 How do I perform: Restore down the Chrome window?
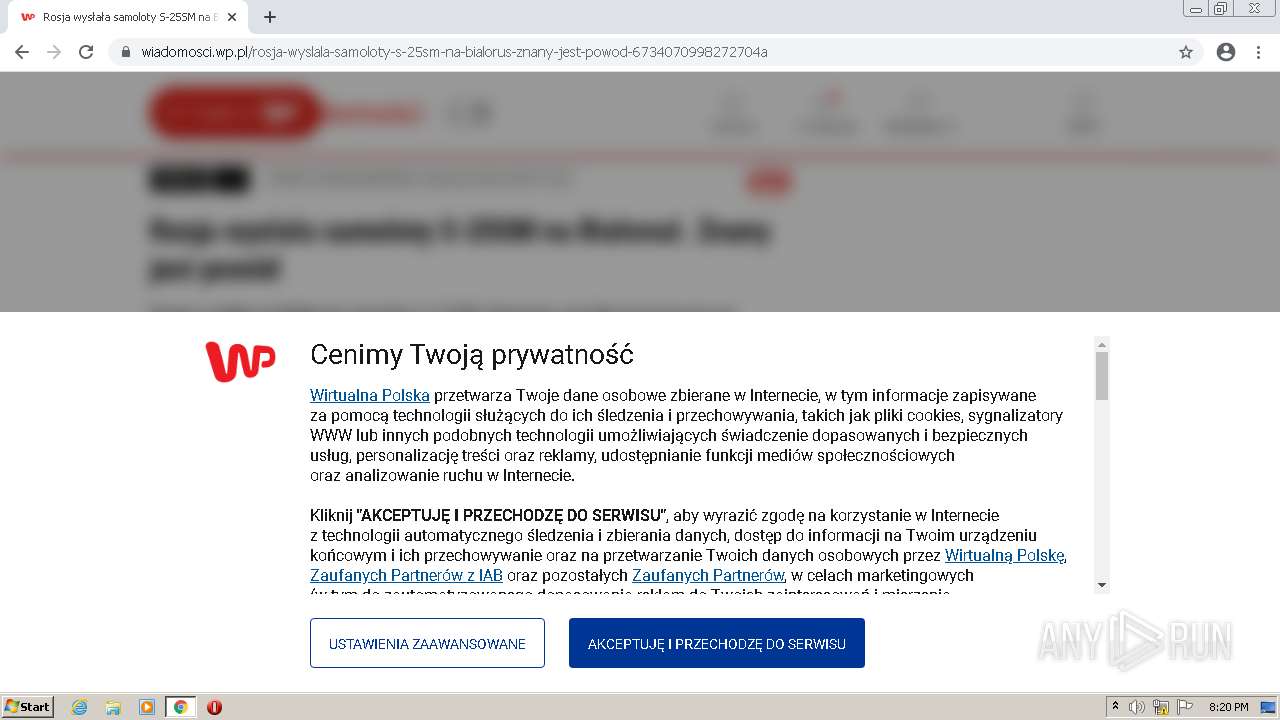[1221, 9]
